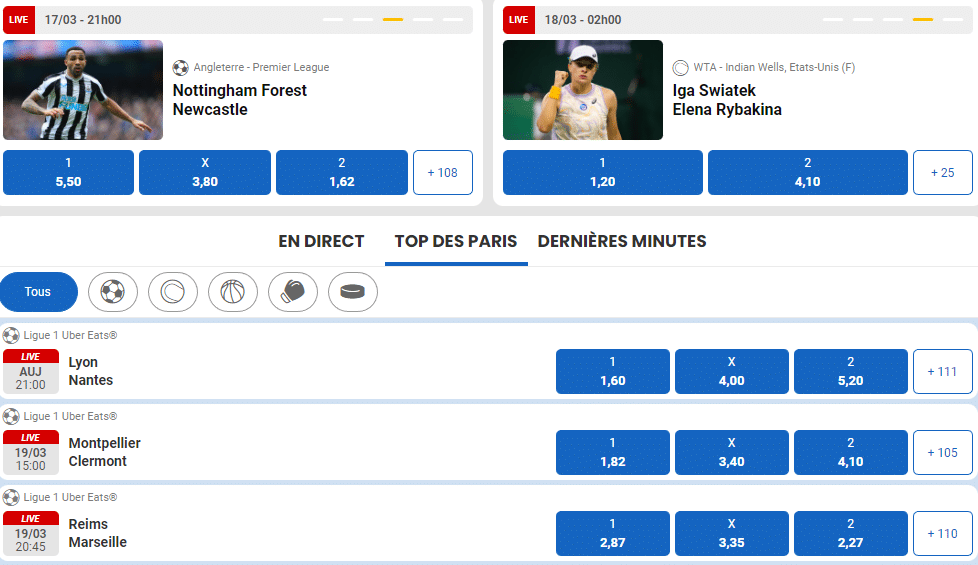Click football icon above Montpellier row
978x565 pixels.
(11, 417)
